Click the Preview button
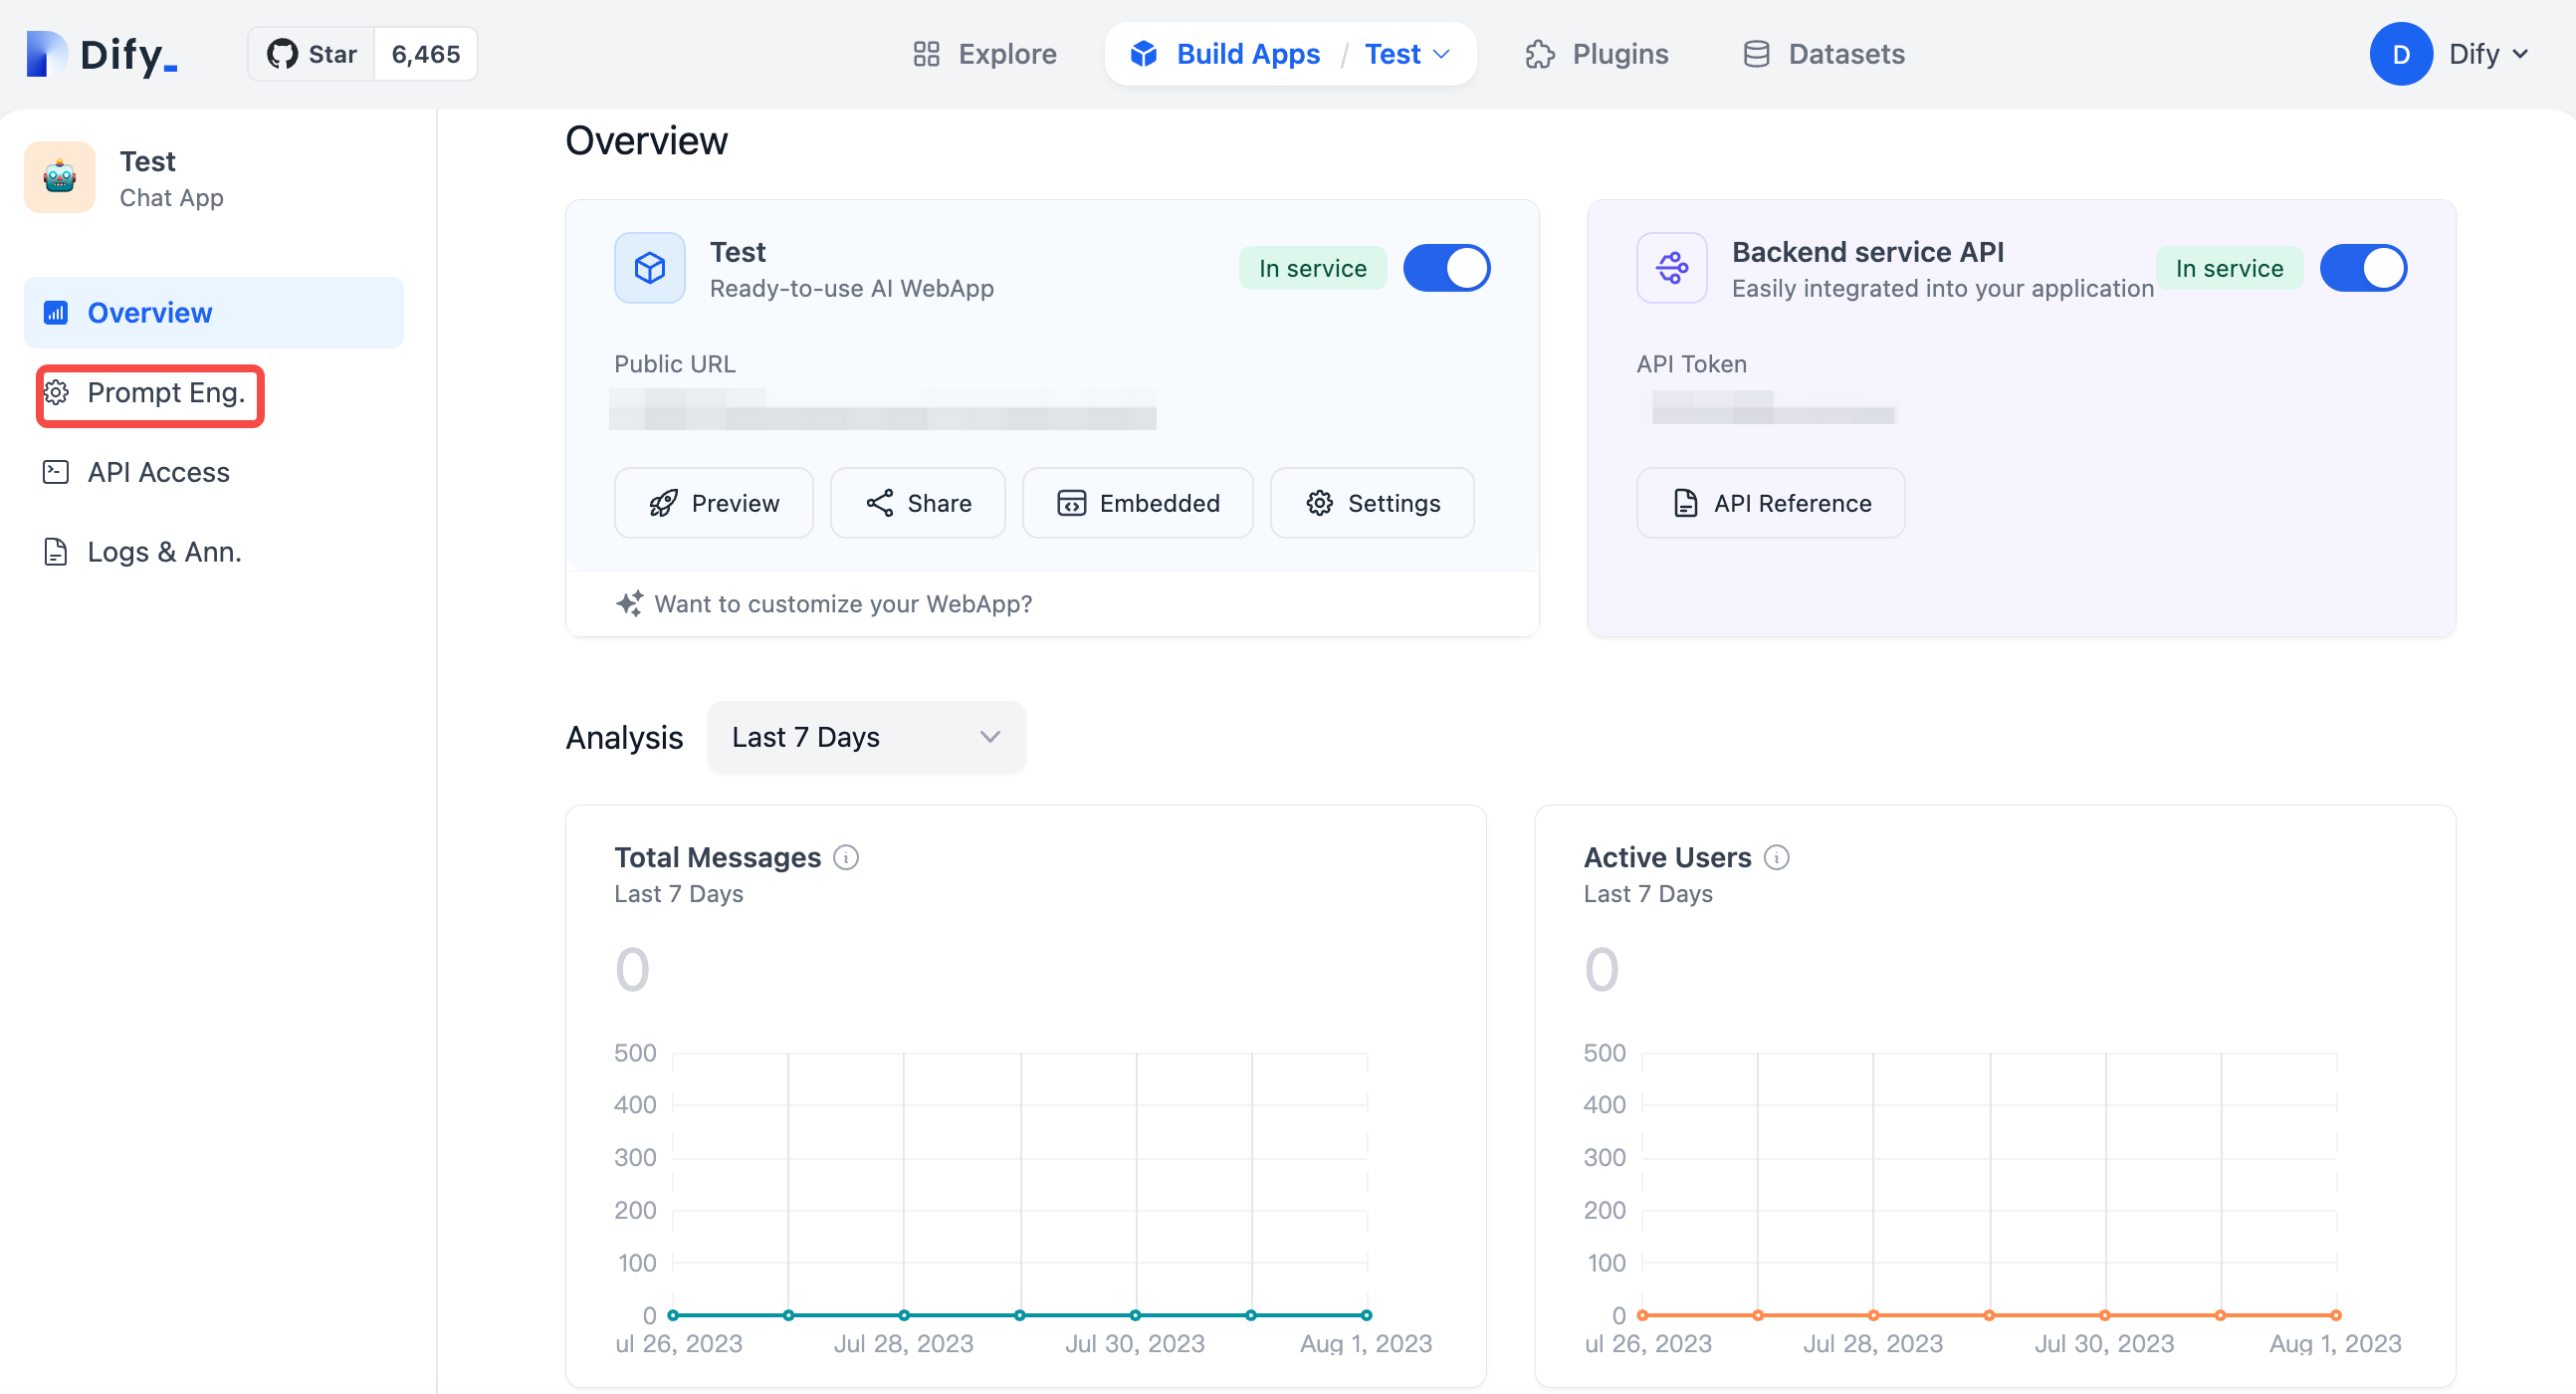 pyautogui.click(x=714, y=503)
